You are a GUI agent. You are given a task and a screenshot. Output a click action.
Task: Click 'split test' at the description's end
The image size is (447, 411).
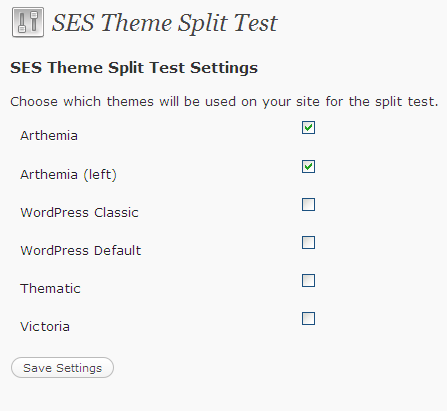[406, 102]
